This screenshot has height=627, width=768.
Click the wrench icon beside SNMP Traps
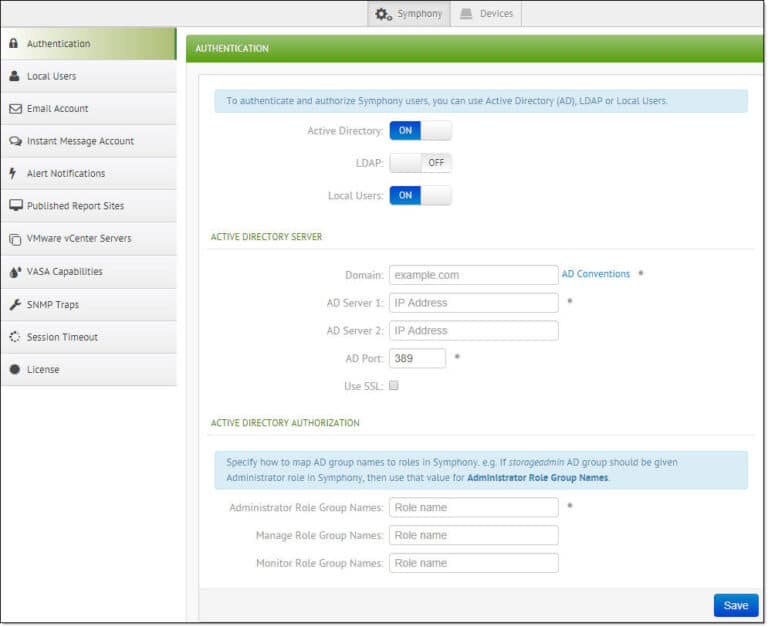click(x=15, y=305)
